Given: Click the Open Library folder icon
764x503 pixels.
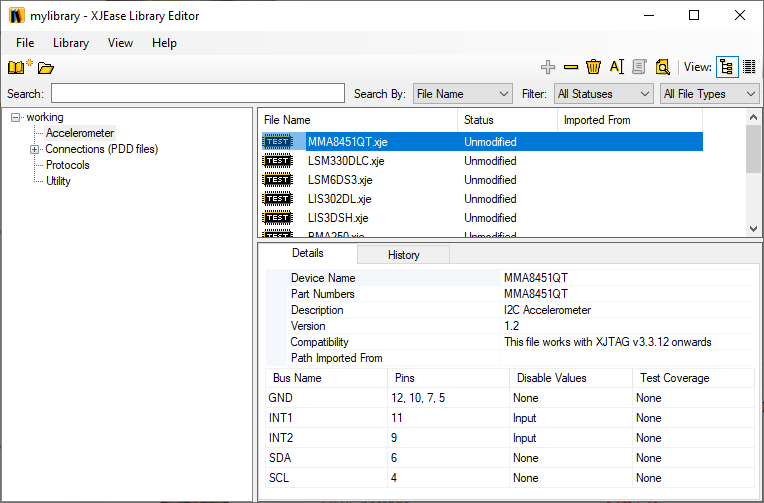Looking at the screenshot, I should click(x=46, y=68).
